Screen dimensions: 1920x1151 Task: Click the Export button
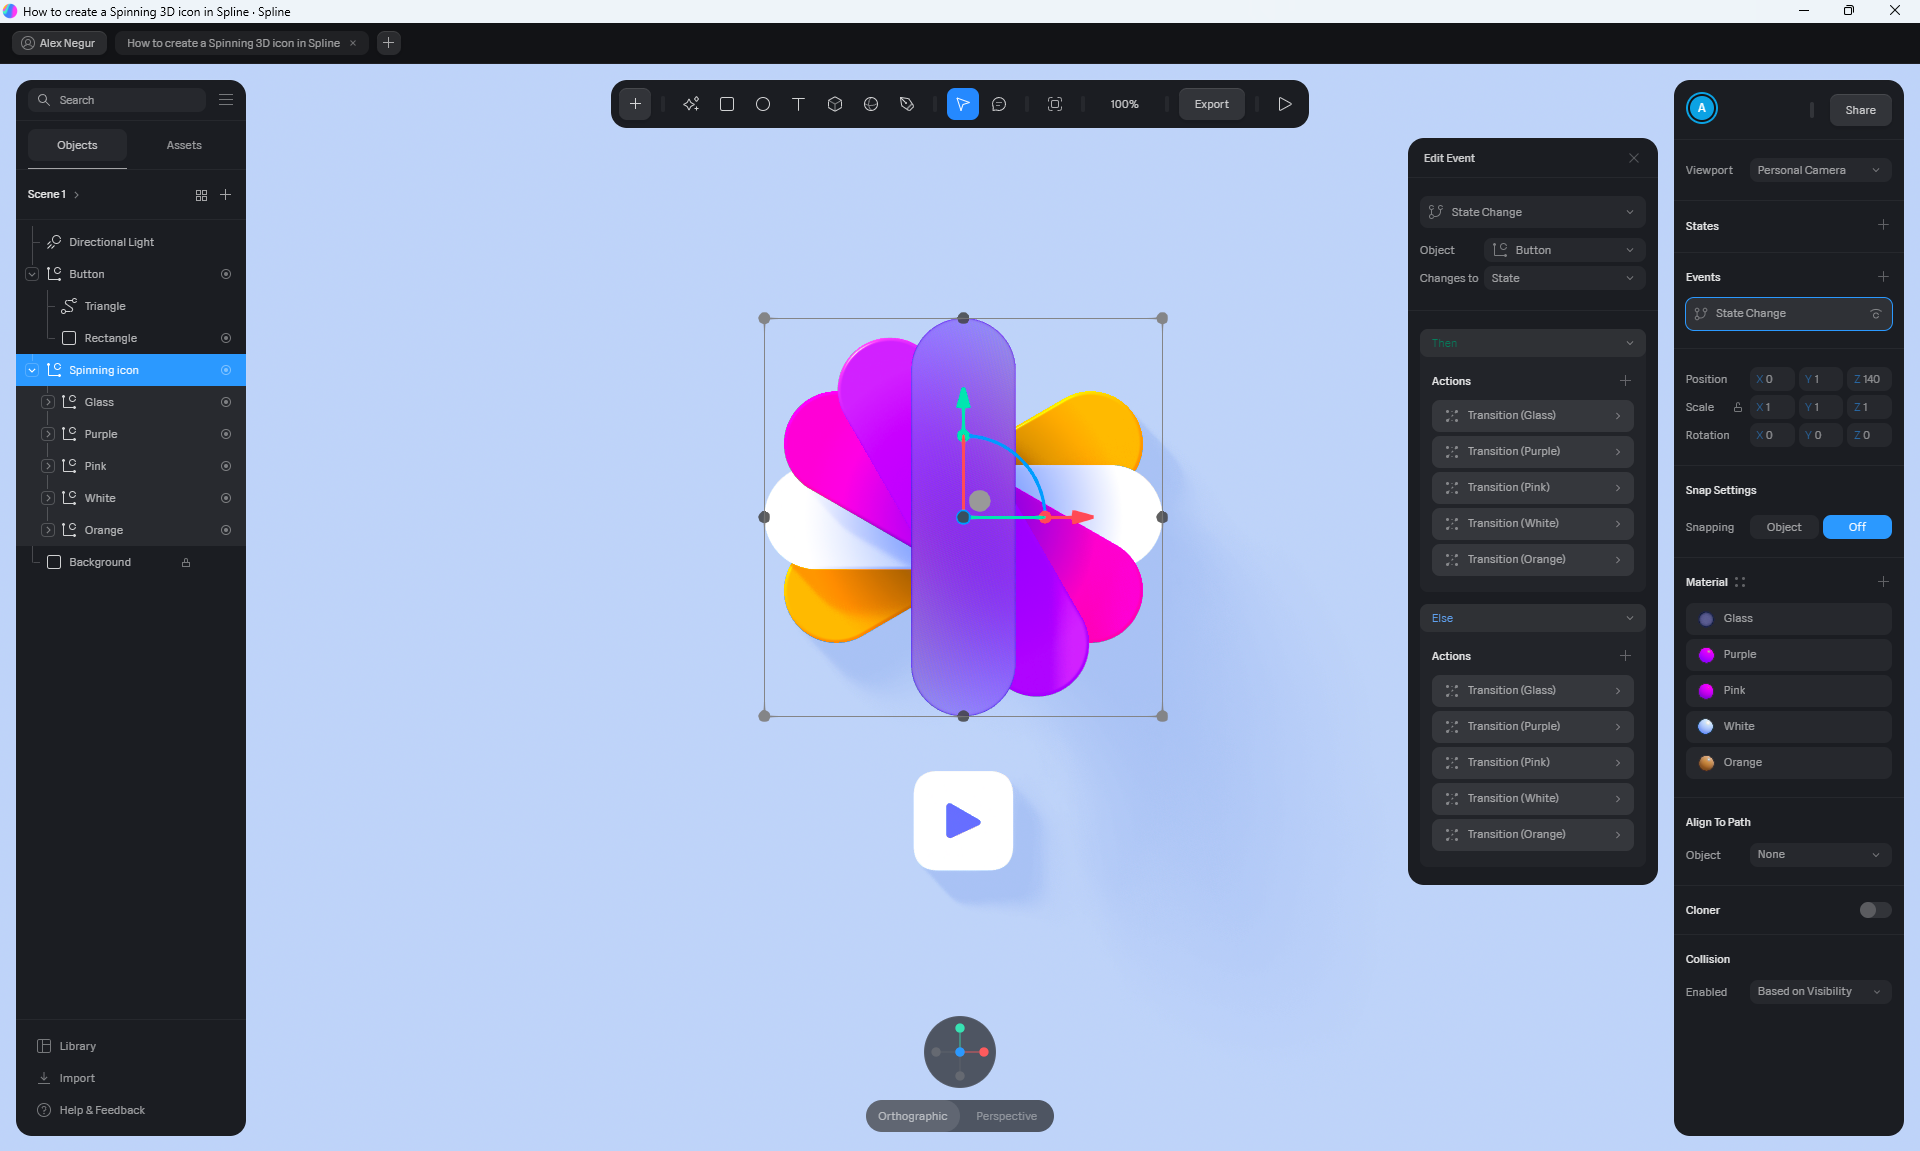coord(1211,104)
